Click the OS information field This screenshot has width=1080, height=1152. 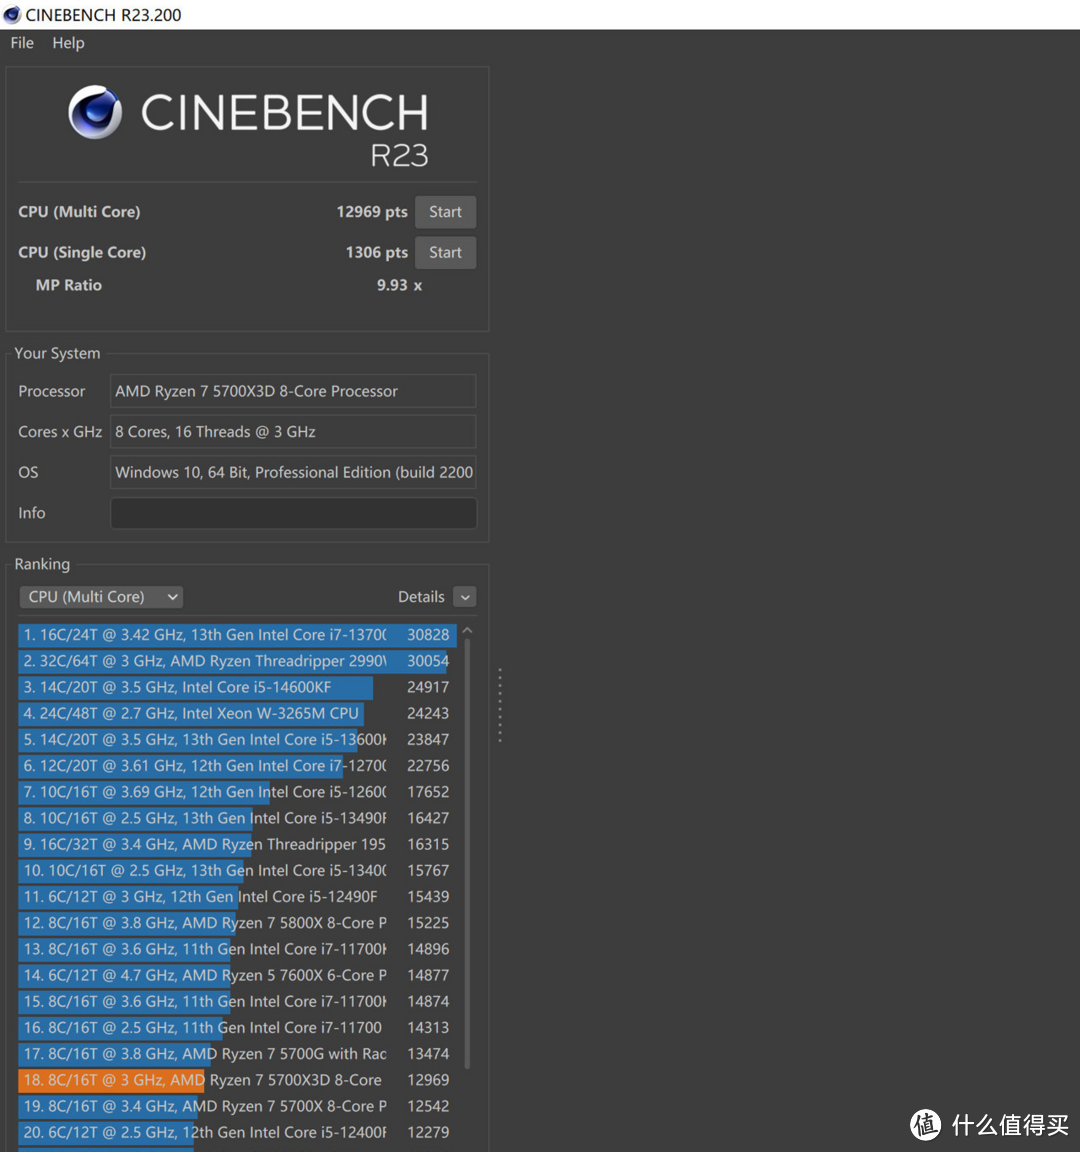[293, 472]
